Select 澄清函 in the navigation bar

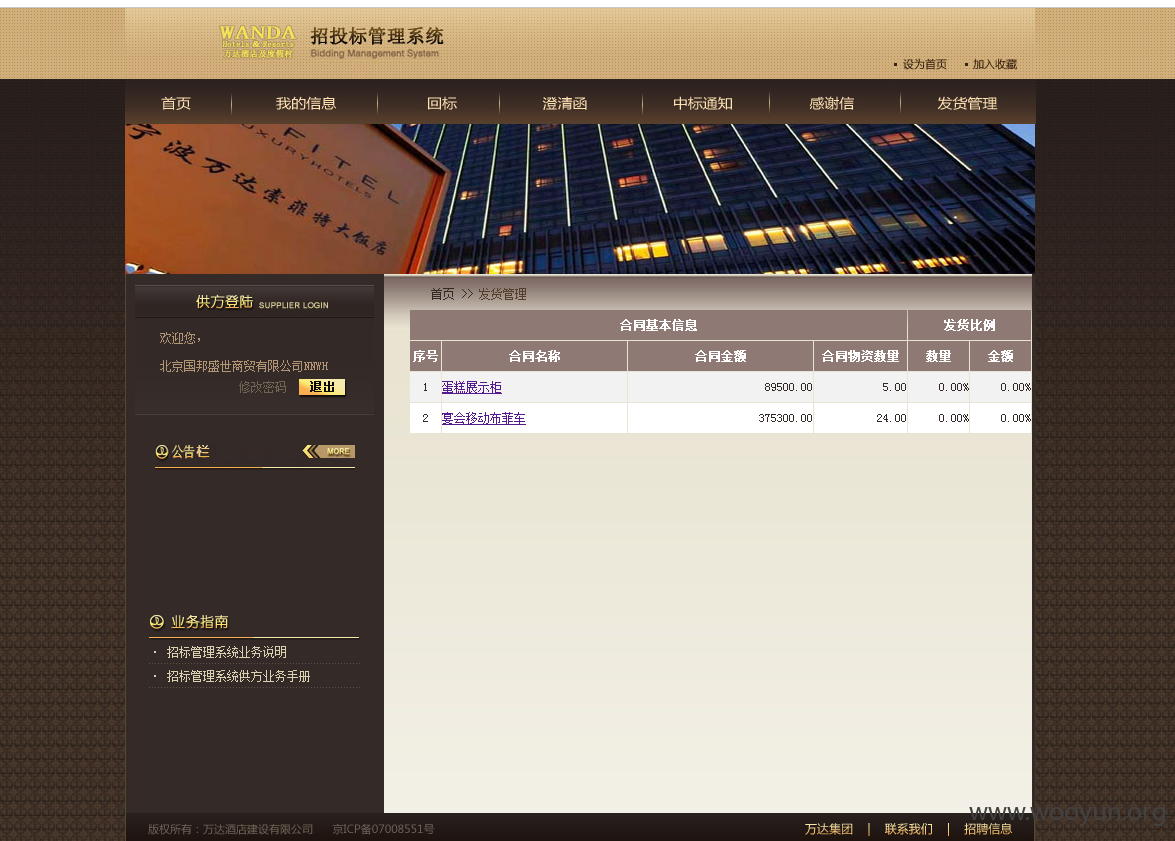565,103
